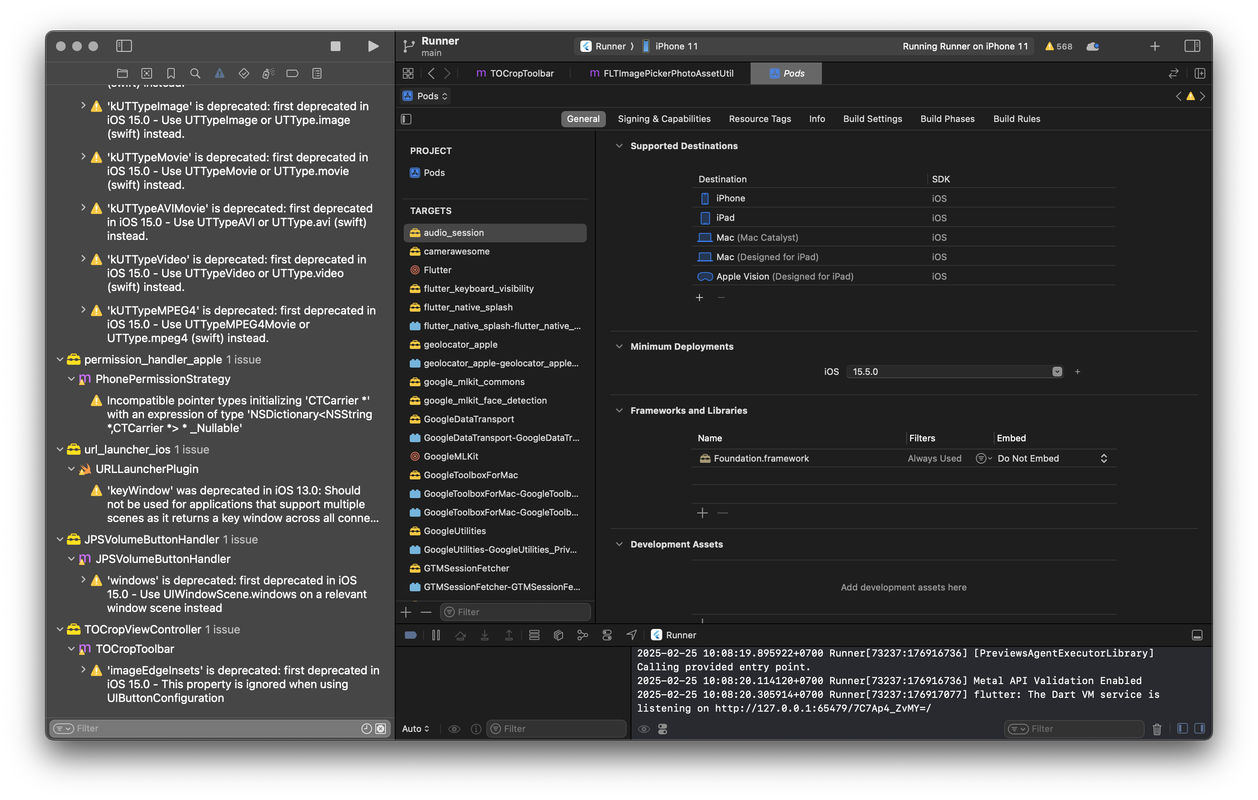Switch to Signing & Capabilities tab
The width and height of the screenshot is (1258, 800).
(x=664, y=119)
